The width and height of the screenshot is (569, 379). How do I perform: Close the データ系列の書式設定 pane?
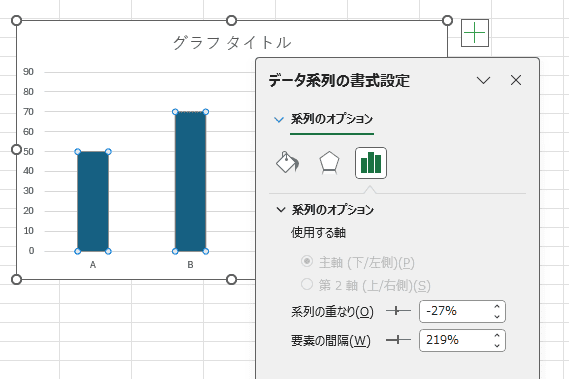point(516,80)
